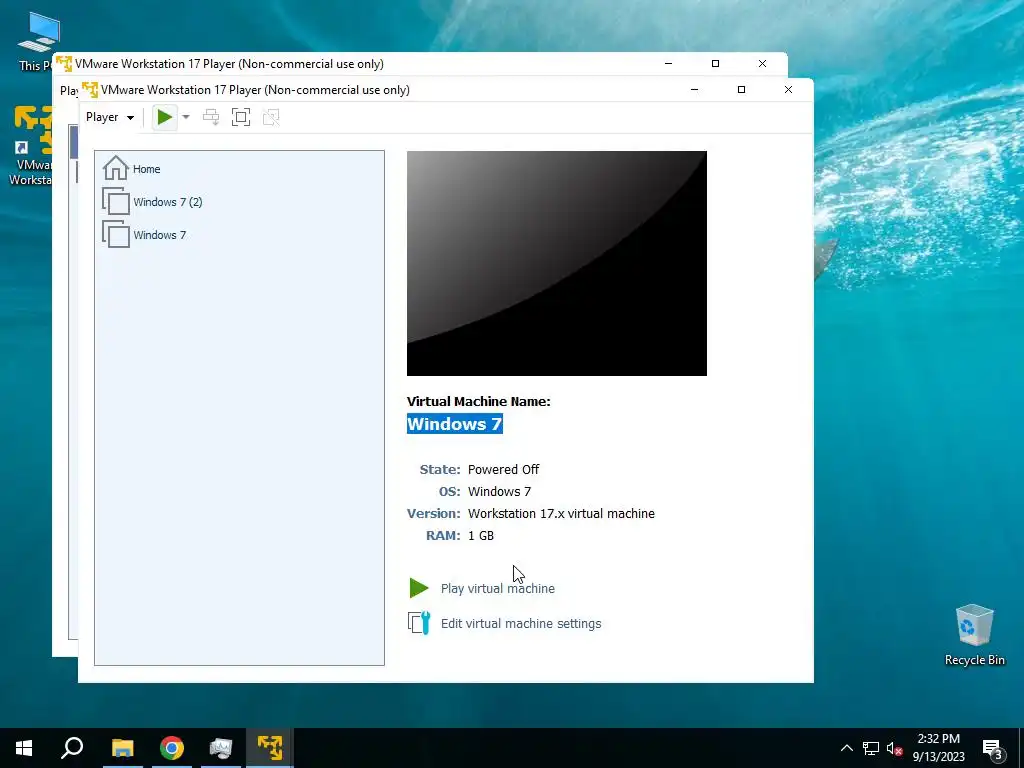
Task: Open the Player menu dropdown
Action: 110,118
